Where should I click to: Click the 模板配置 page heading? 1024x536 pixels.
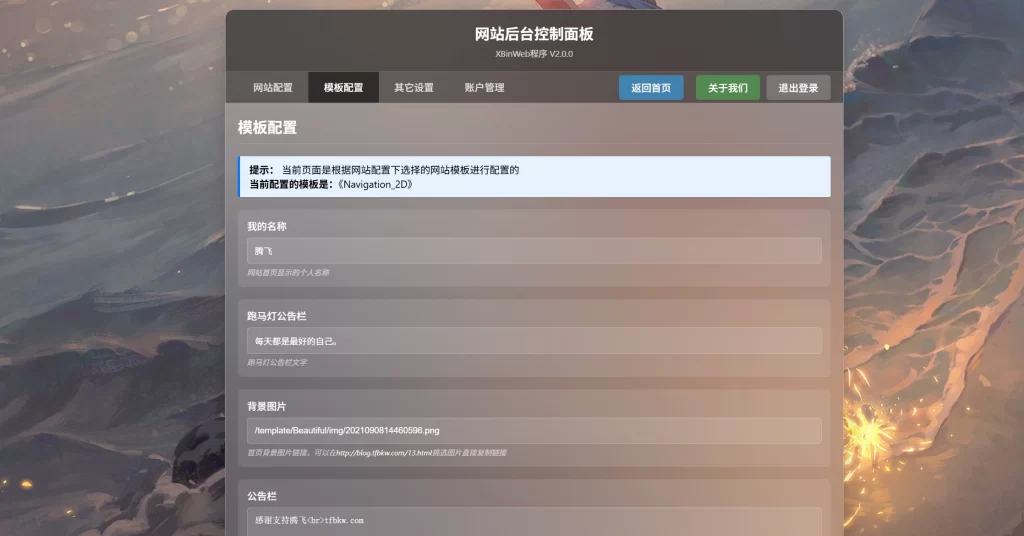point(267,128)
